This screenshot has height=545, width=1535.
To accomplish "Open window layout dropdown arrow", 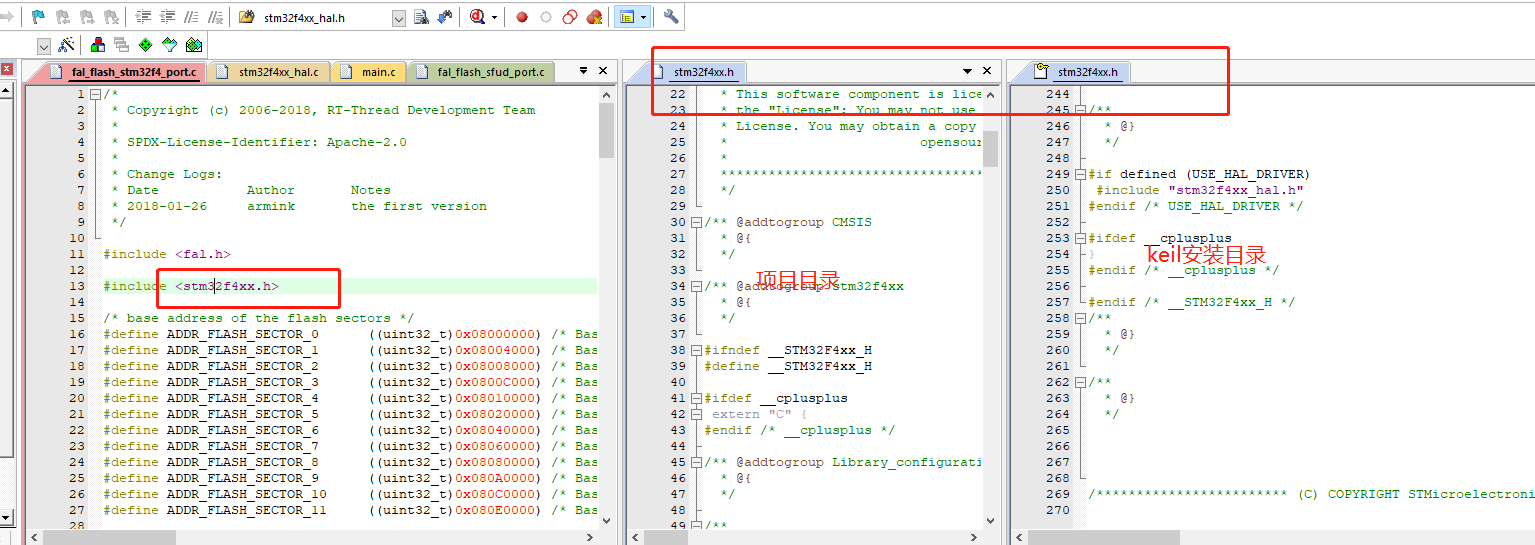I will coord(643,17).
